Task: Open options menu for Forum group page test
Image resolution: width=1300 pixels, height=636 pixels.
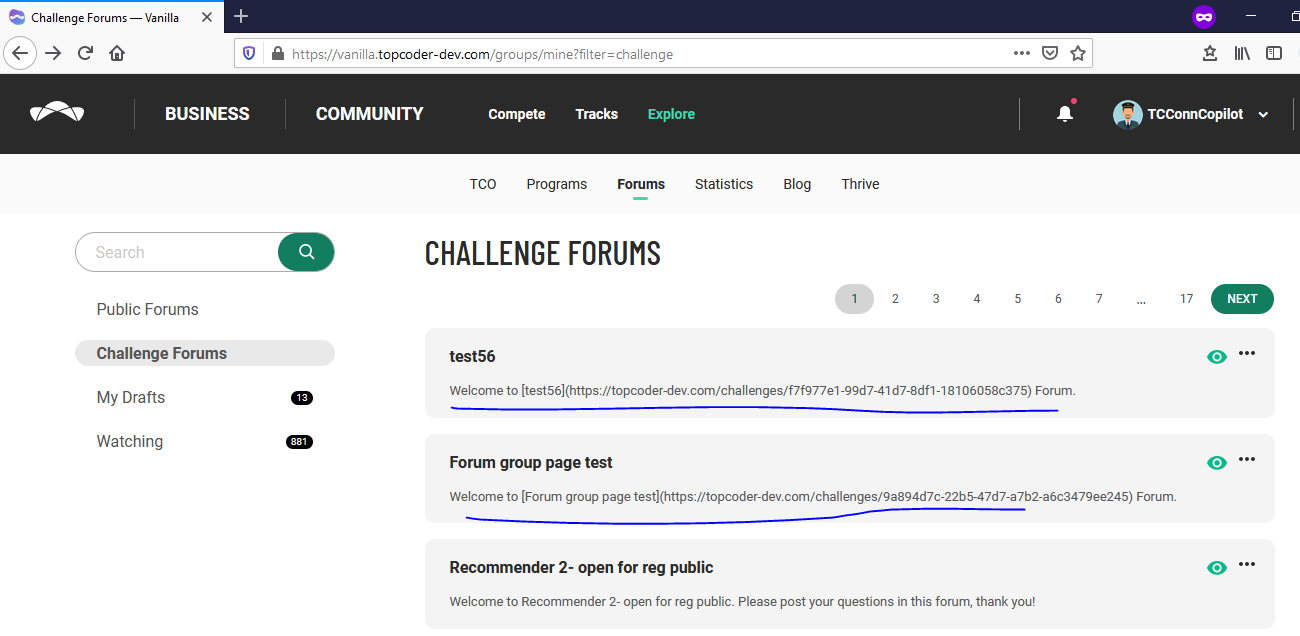Action: coord(1247,459)
